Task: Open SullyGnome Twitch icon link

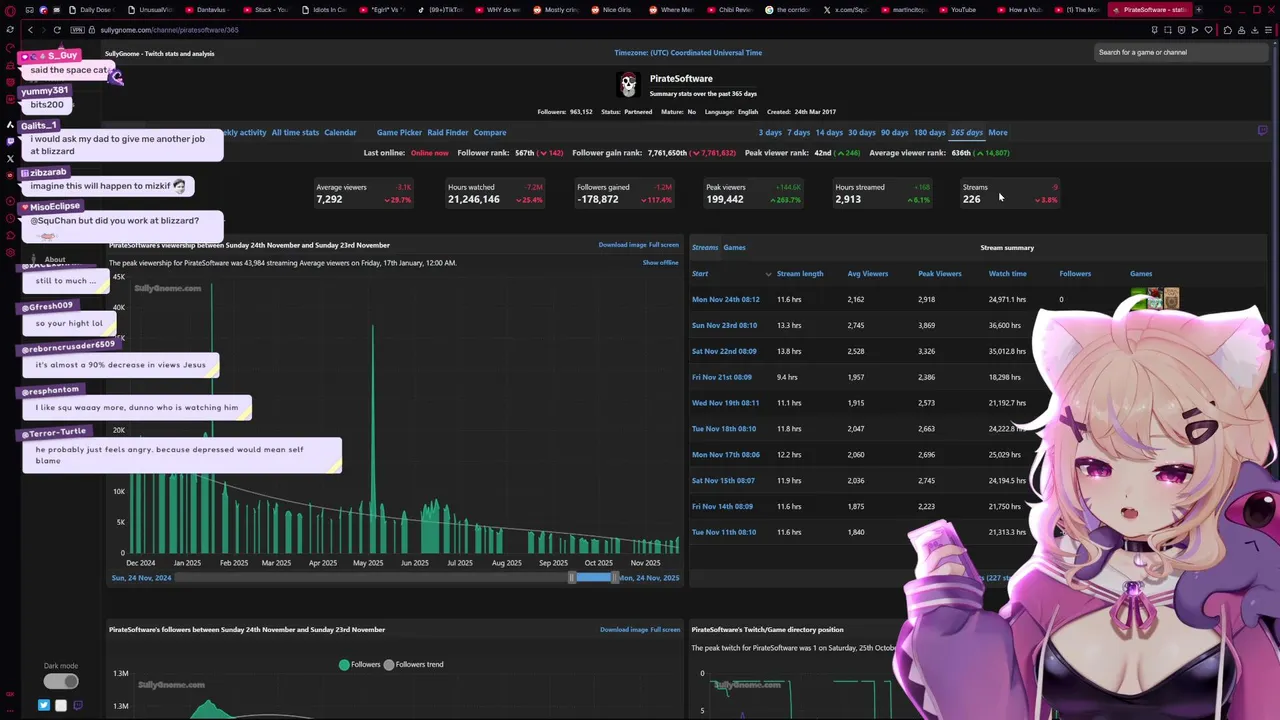Action: click(78, 705)
